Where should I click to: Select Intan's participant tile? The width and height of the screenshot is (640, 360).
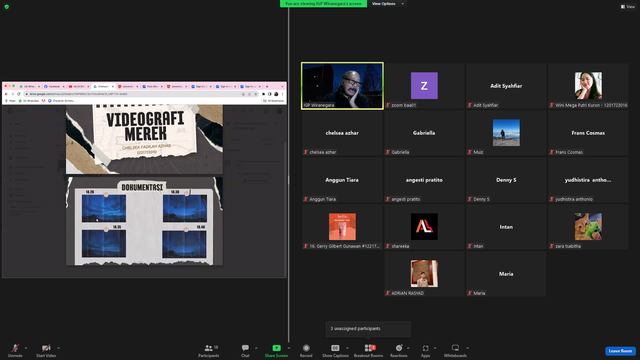pos(506,227)
